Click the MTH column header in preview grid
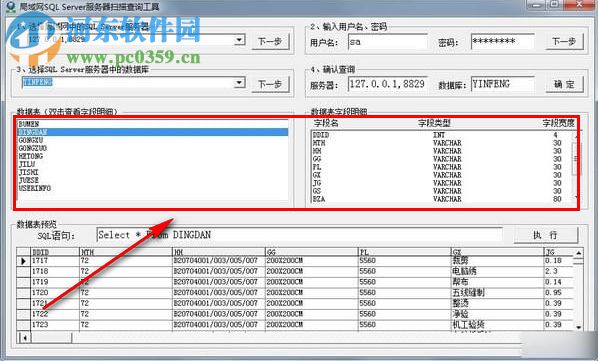The height and width of the screenshot is (361, 598). (x=125, y=252)
